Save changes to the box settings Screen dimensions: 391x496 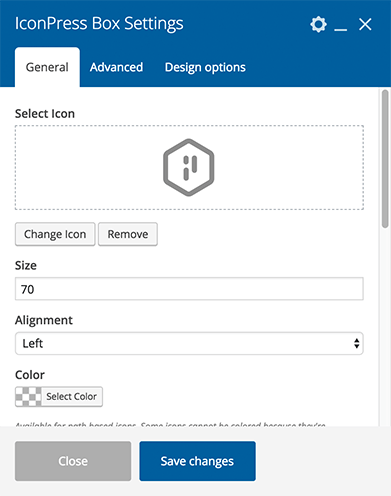[x=197, y=461]
